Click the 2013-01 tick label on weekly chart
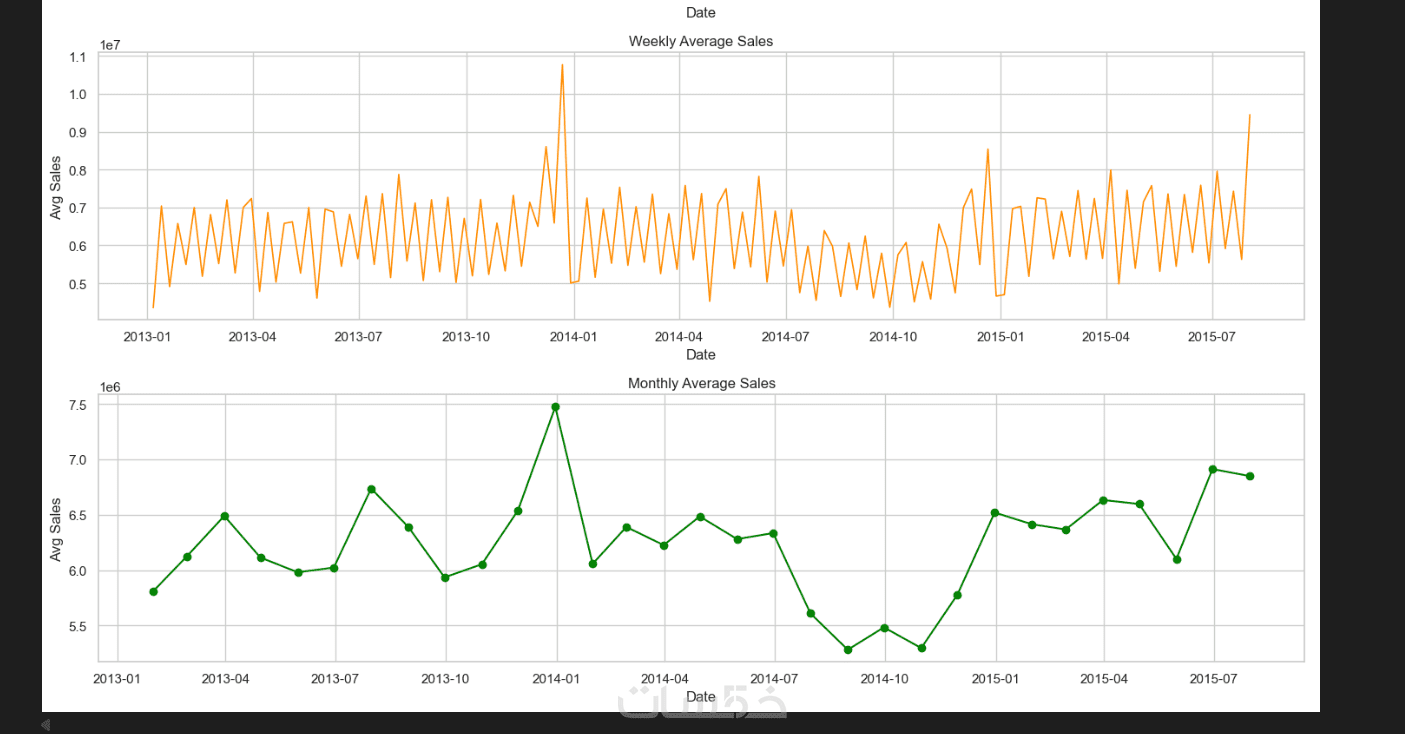The width and height of the screenshot is (1405, 734). coord(147,336)
